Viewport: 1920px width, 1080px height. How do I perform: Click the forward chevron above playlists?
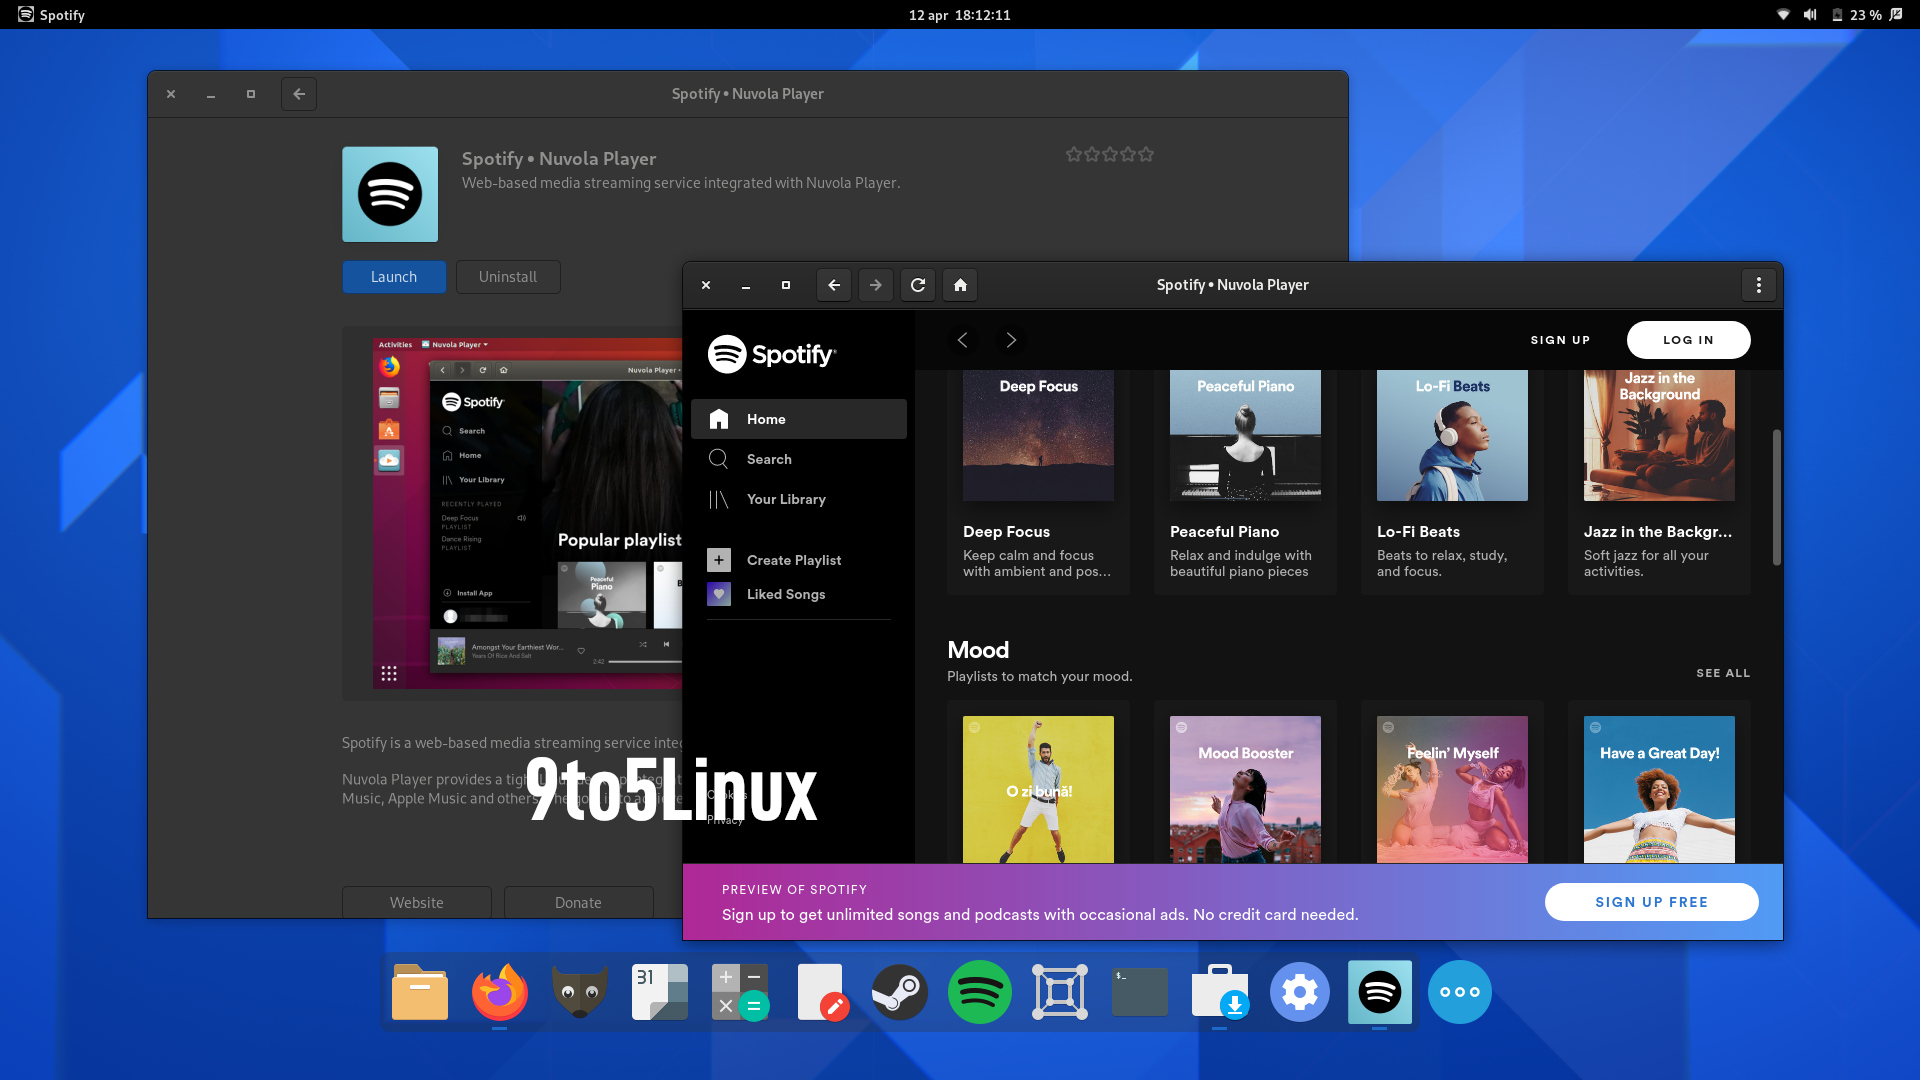1011,340
